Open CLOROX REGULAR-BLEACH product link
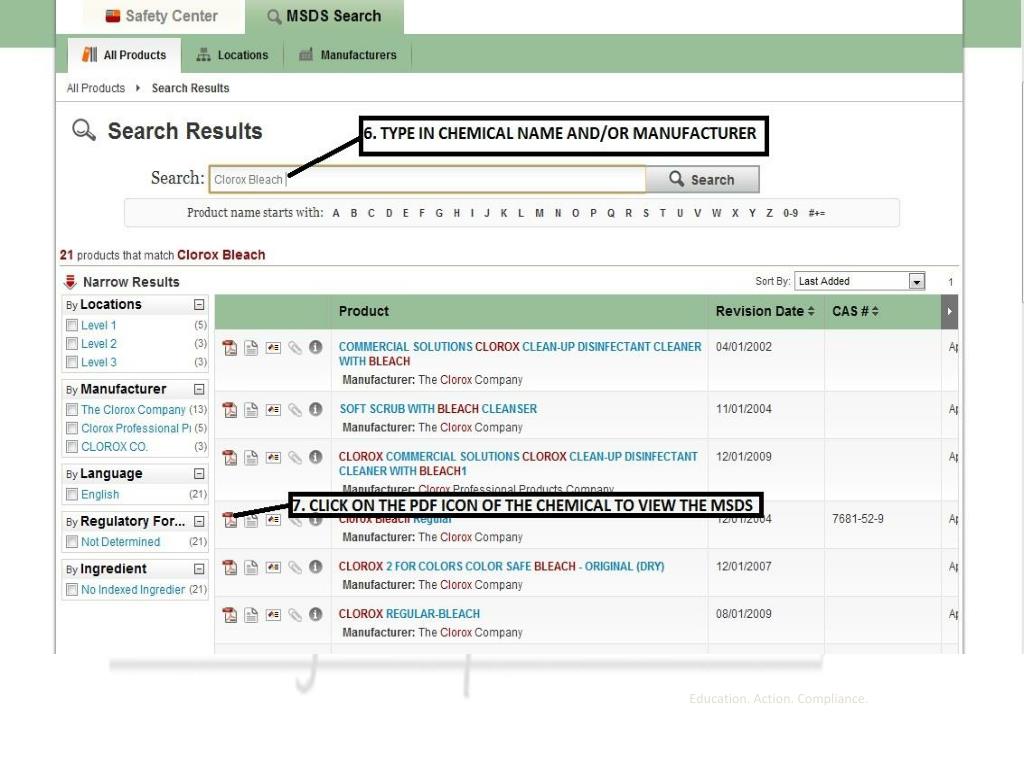Screen dimensions: 1024x768 tap(409, 614)
